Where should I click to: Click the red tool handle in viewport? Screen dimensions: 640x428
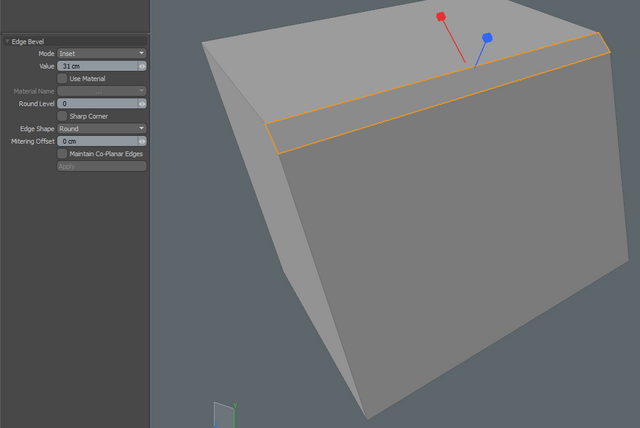[441, 16]
